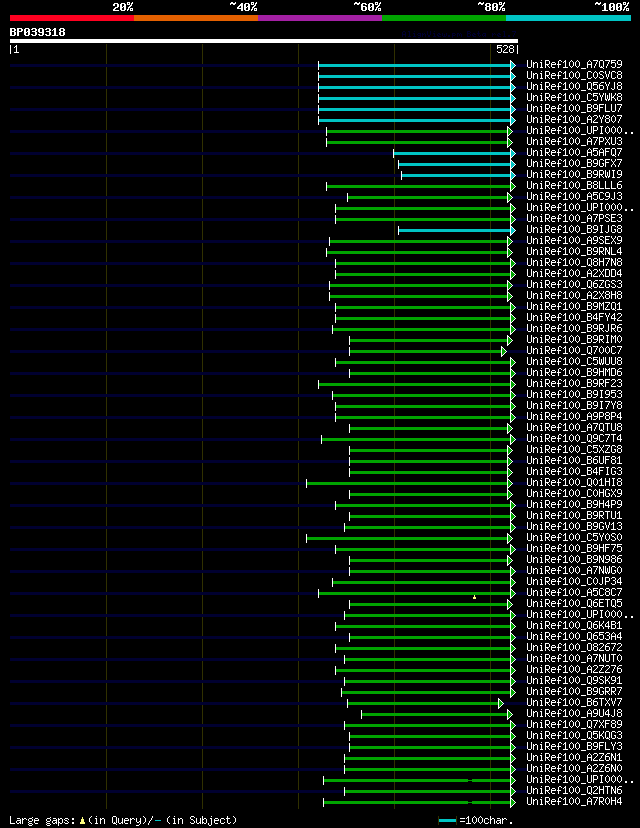This screenshot has height=828, width=640.
Task: Click the UniRef100_B9IJG8 hit name
Action: coord(574,230)
